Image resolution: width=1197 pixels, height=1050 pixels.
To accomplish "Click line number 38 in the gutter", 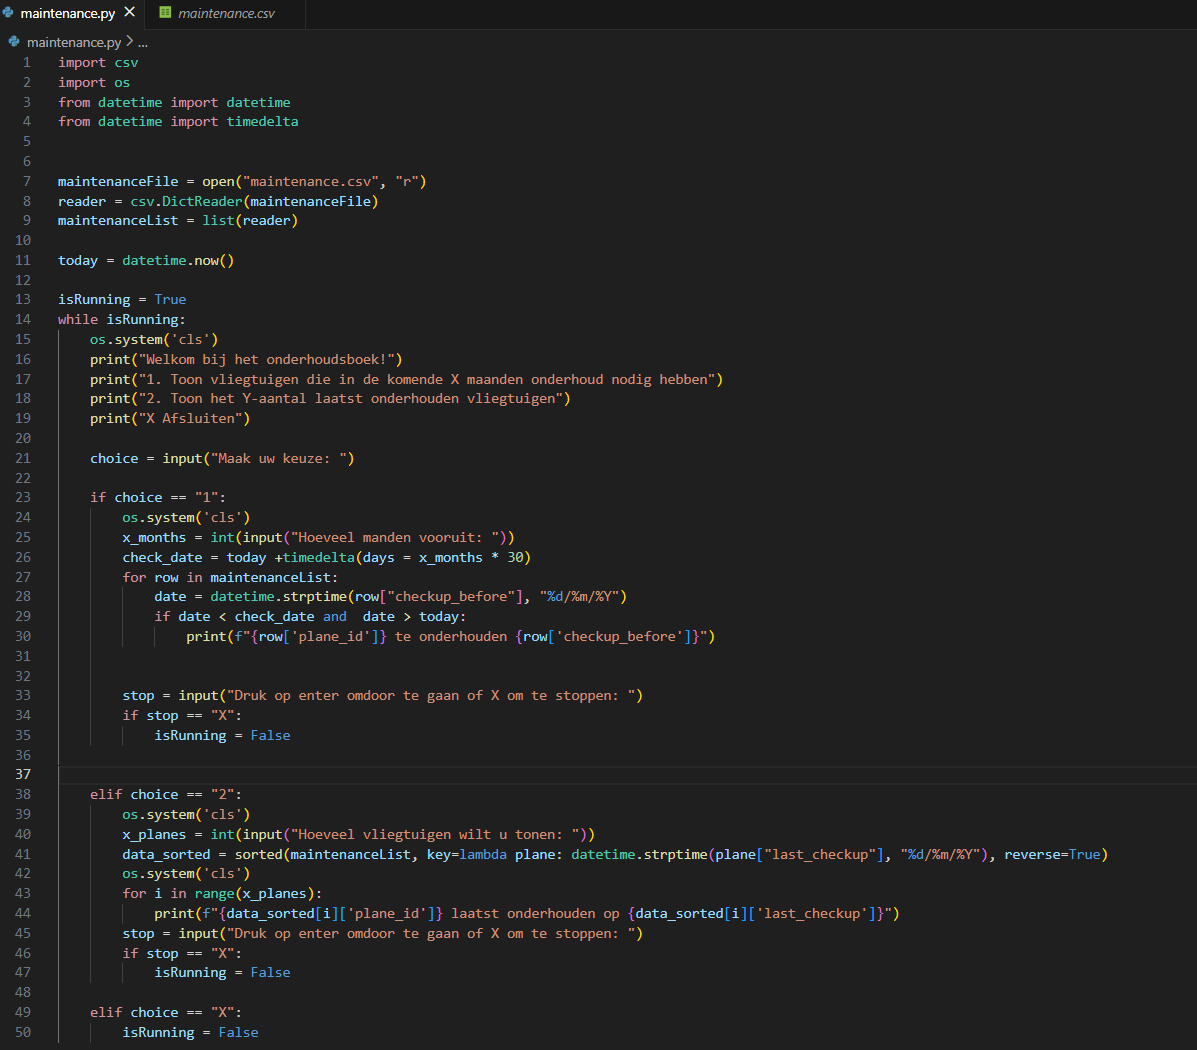I will pyautogui.click(x=23, y=794).
